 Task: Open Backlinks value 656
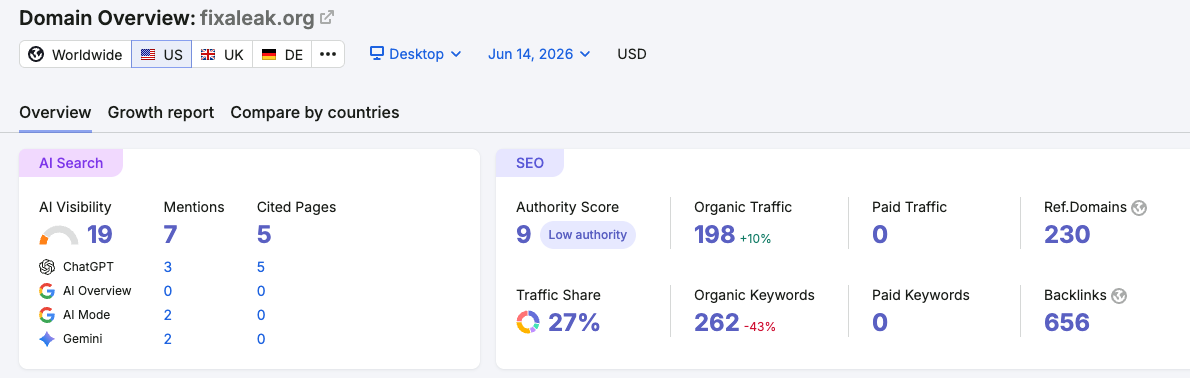point(1067,323)
